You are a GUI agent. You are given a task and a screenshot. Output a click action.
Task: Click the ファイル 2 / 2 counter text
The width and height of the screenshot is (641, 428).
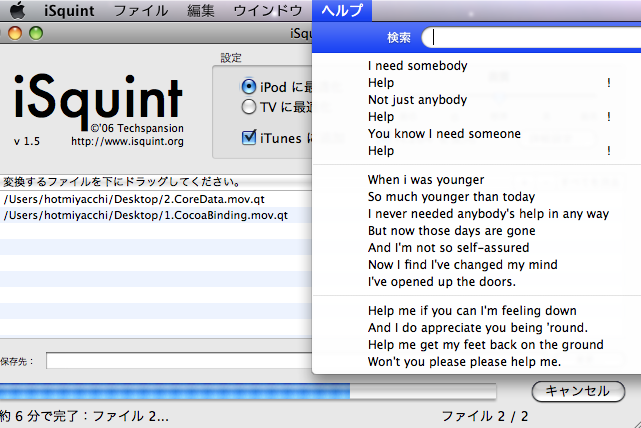(x=485, y=416)
